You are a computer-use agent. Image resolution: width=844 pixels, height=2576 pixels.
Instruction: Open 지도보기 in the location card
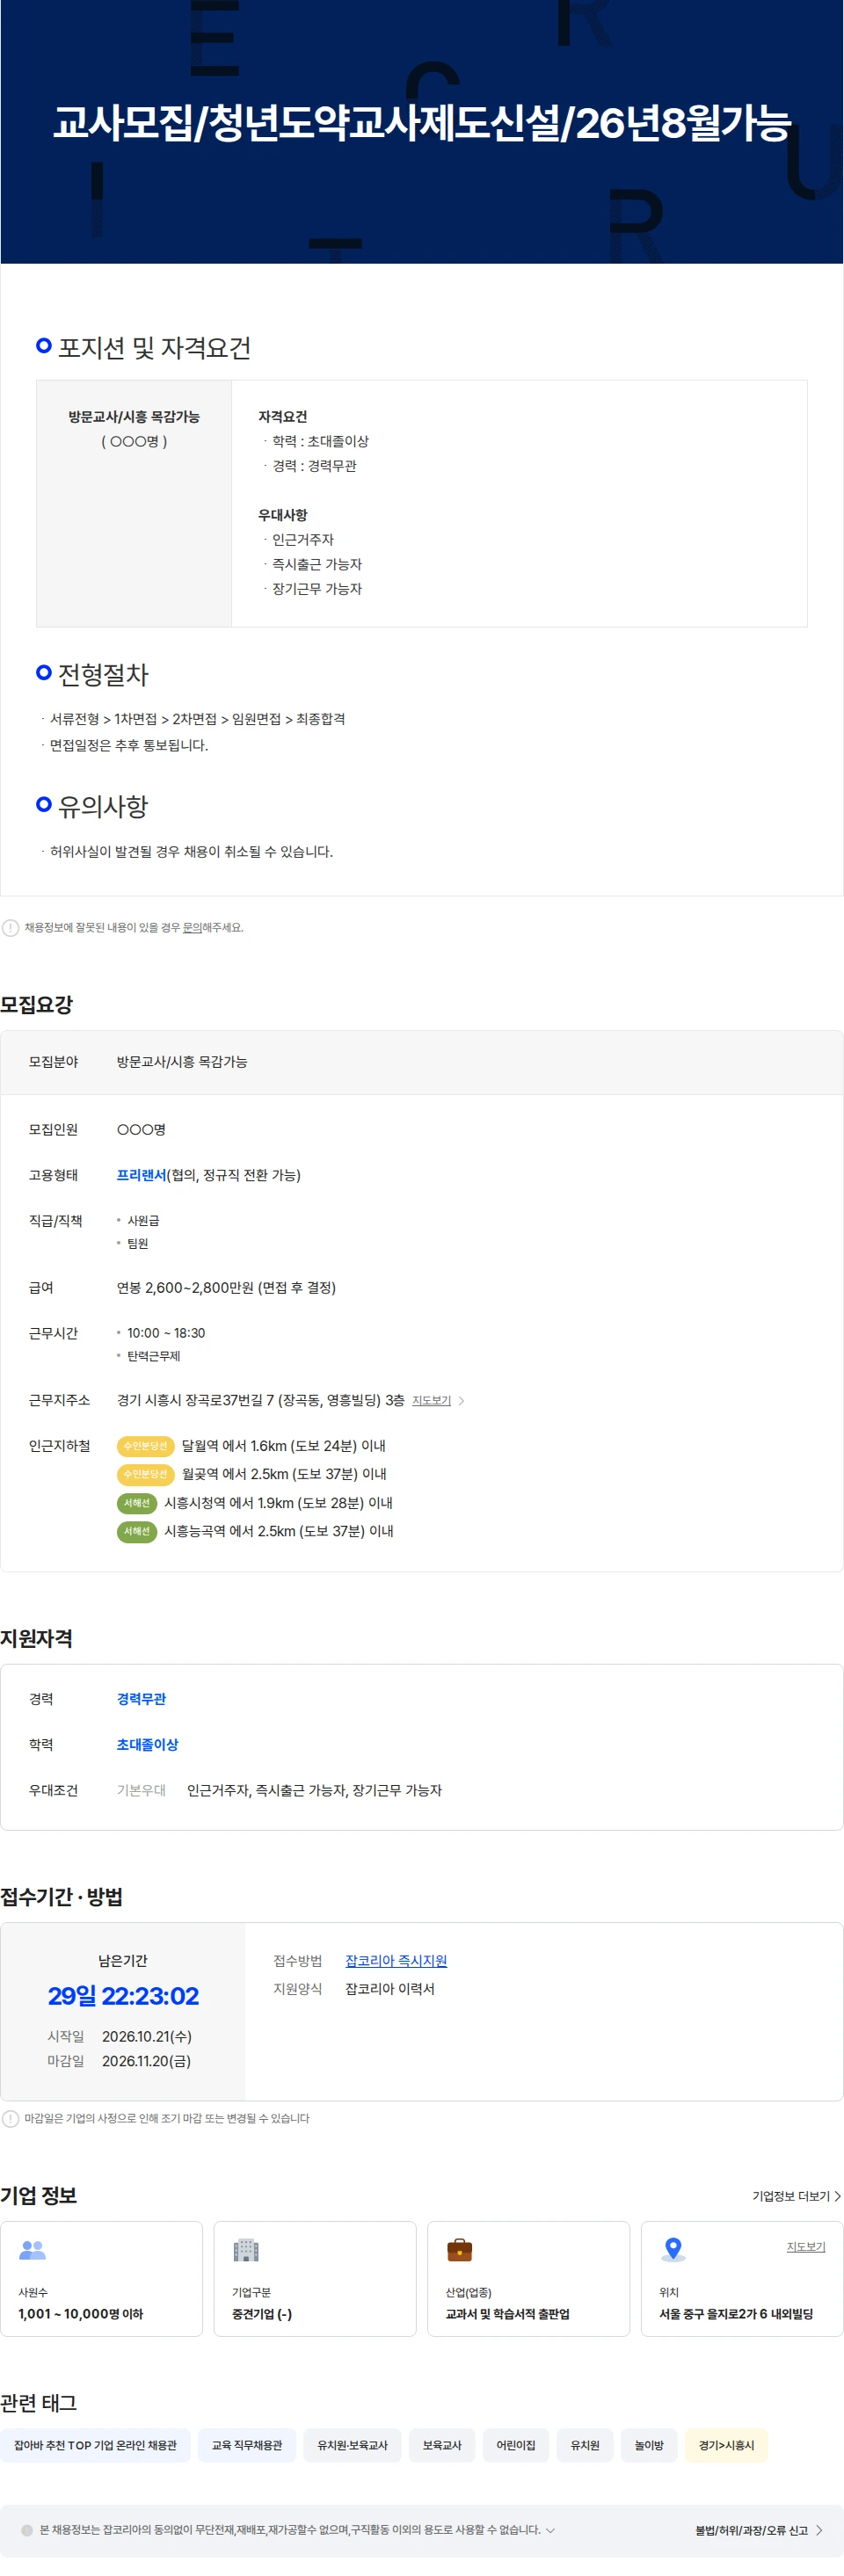pyautogui.click(x=806, y=2247)
